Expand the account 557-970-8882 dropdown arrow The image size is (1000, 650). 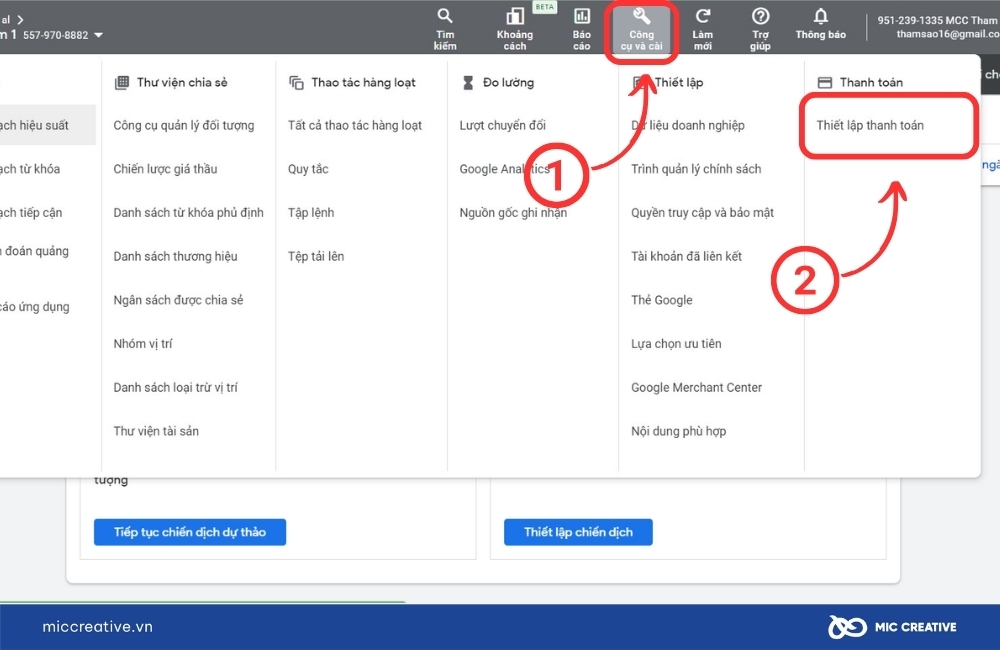[98, 35]
